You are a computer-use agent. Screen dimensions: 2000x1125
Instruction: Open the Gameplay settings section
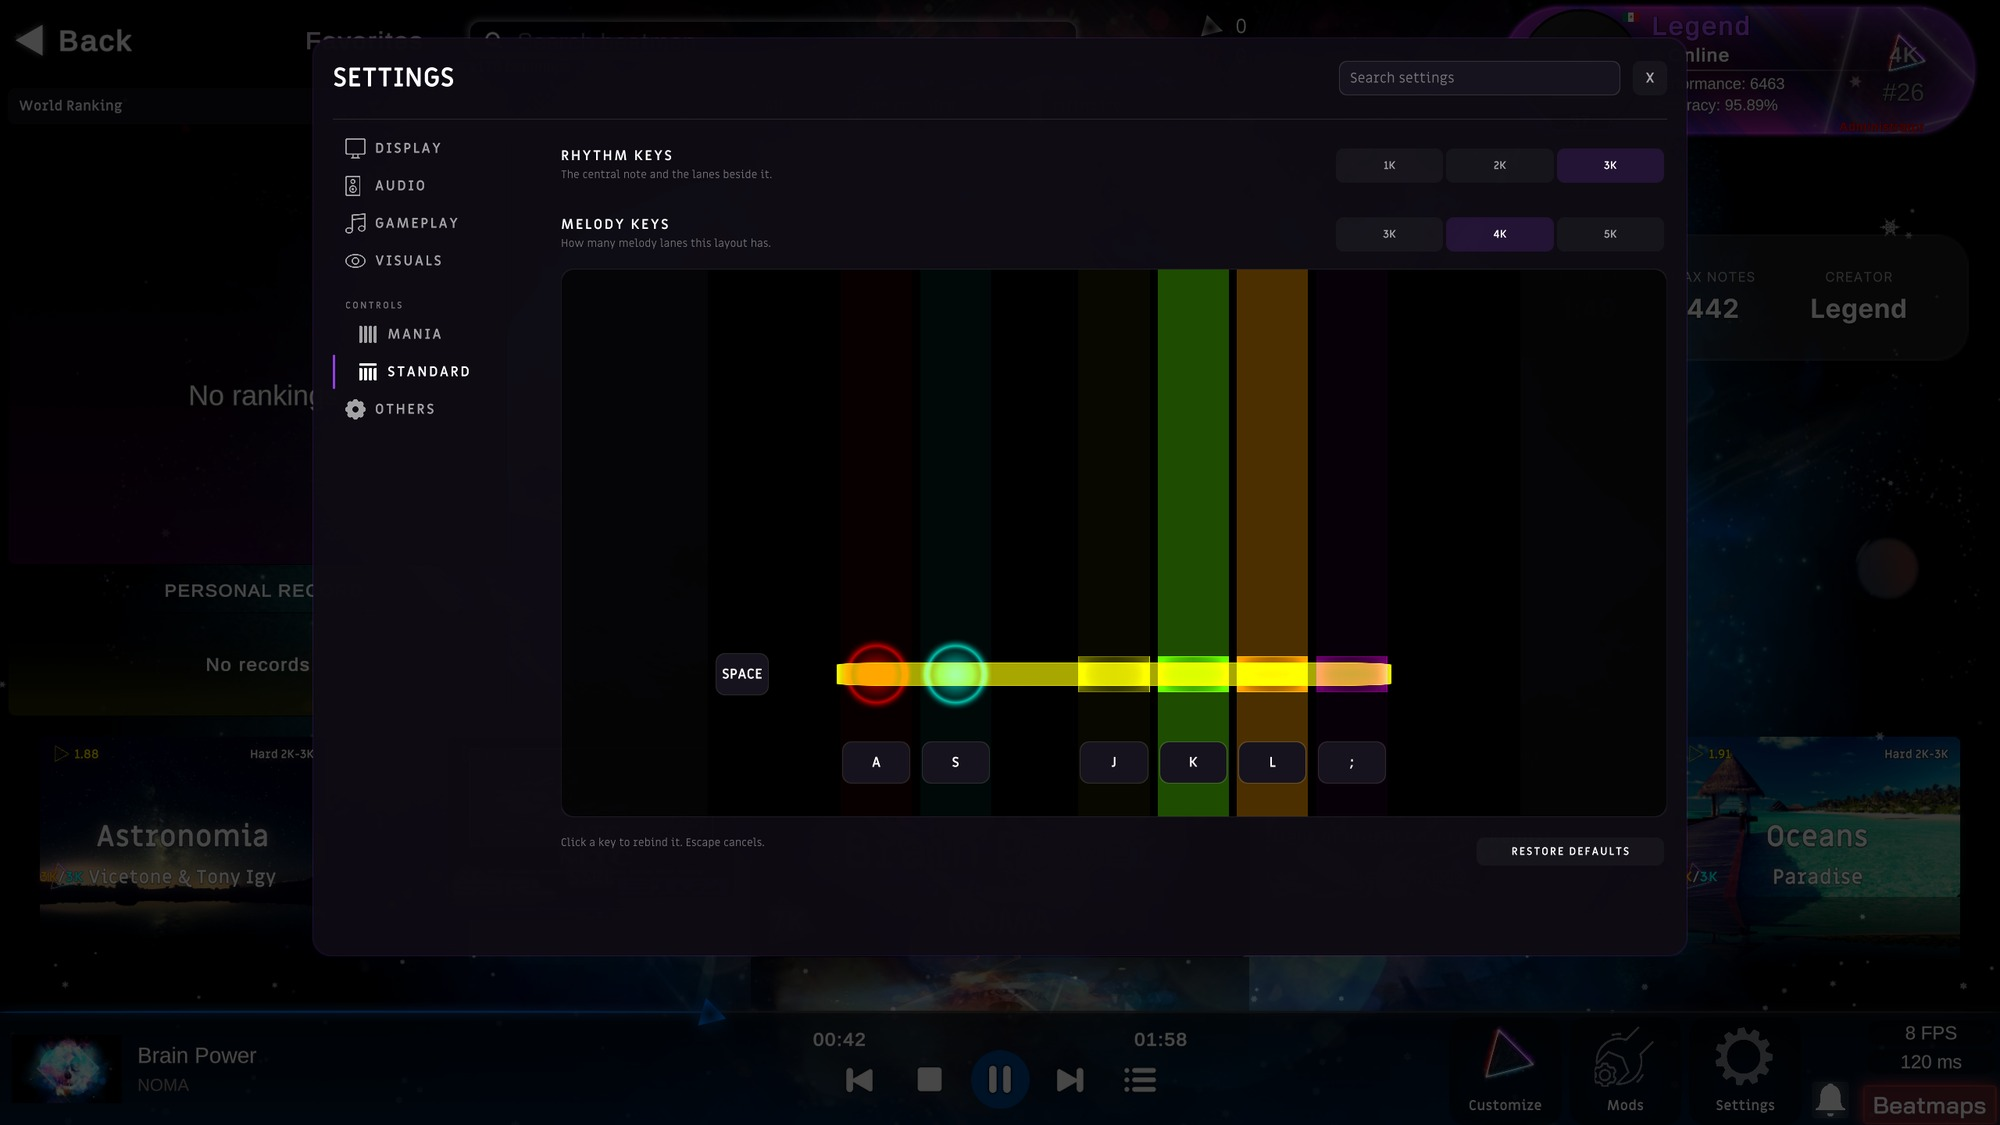pyautogui.click(x=402, y=223)
